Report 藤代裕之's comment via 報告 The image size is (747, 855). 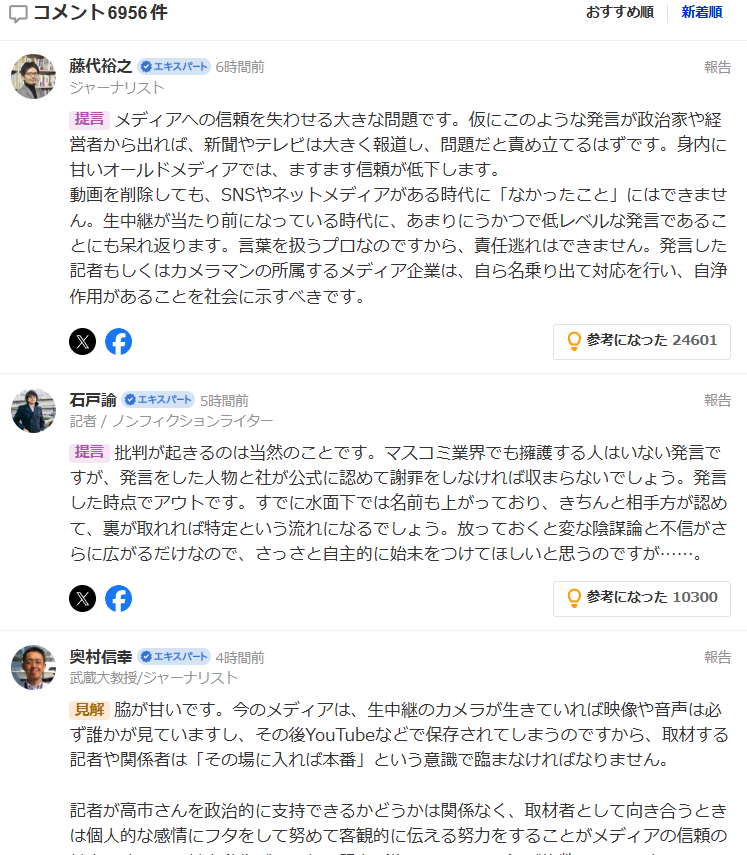717,67
